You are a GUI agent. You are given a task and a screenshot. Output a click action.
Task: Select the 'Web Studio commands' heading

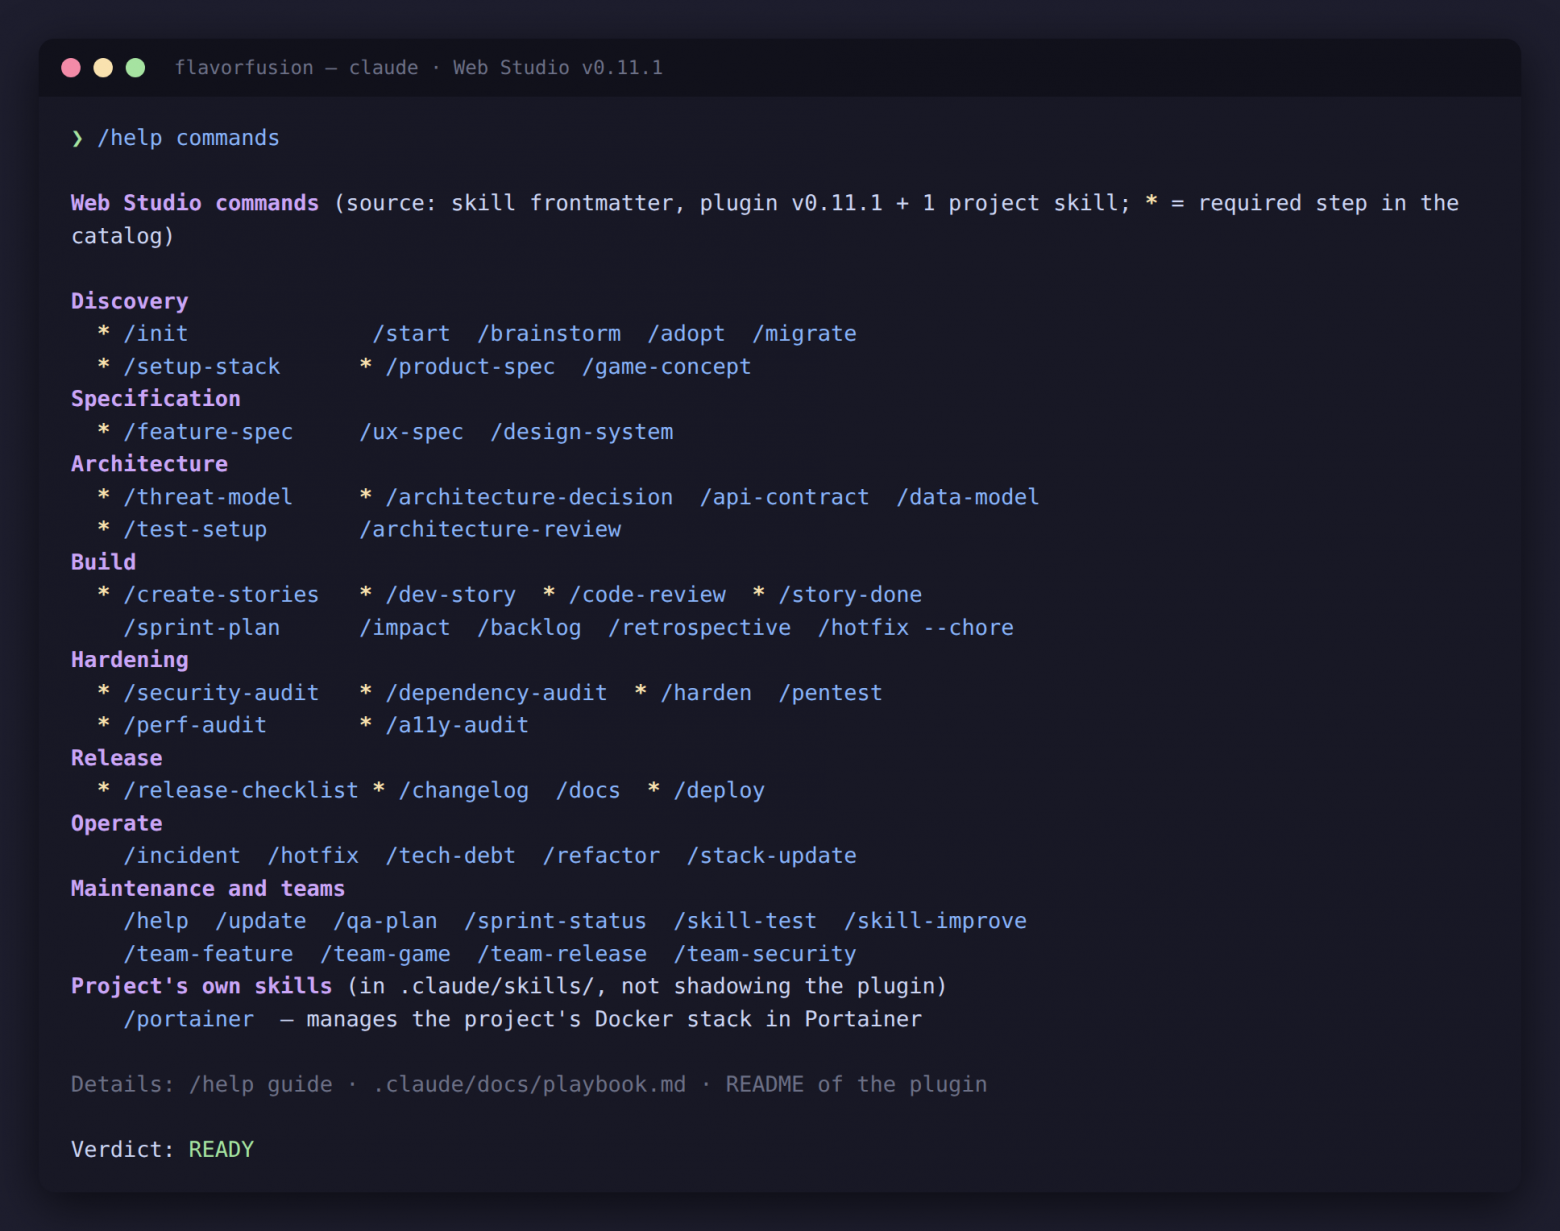click(195, 203)
